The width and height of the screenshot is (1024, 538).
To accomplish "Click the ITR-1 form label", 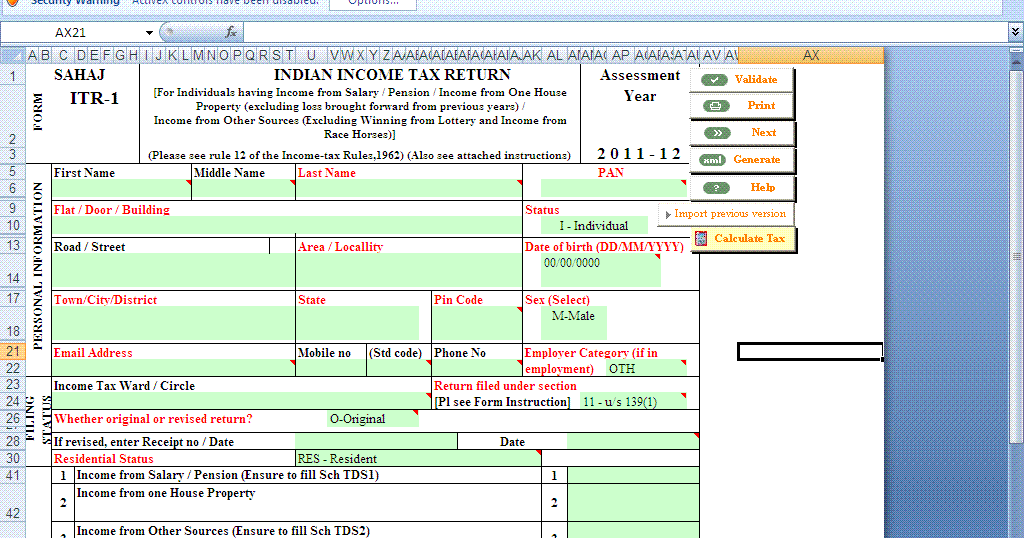I will point(95,99).
